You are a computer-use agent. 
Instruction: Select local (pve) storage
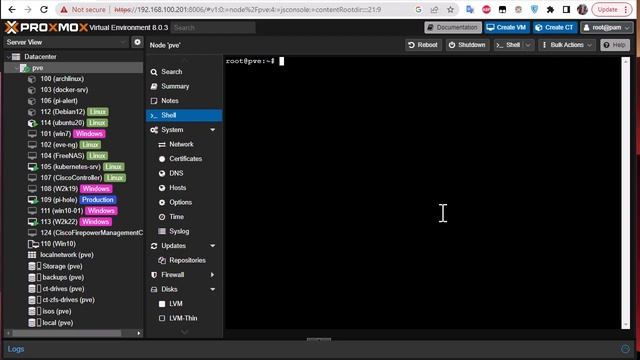(58, 323)
